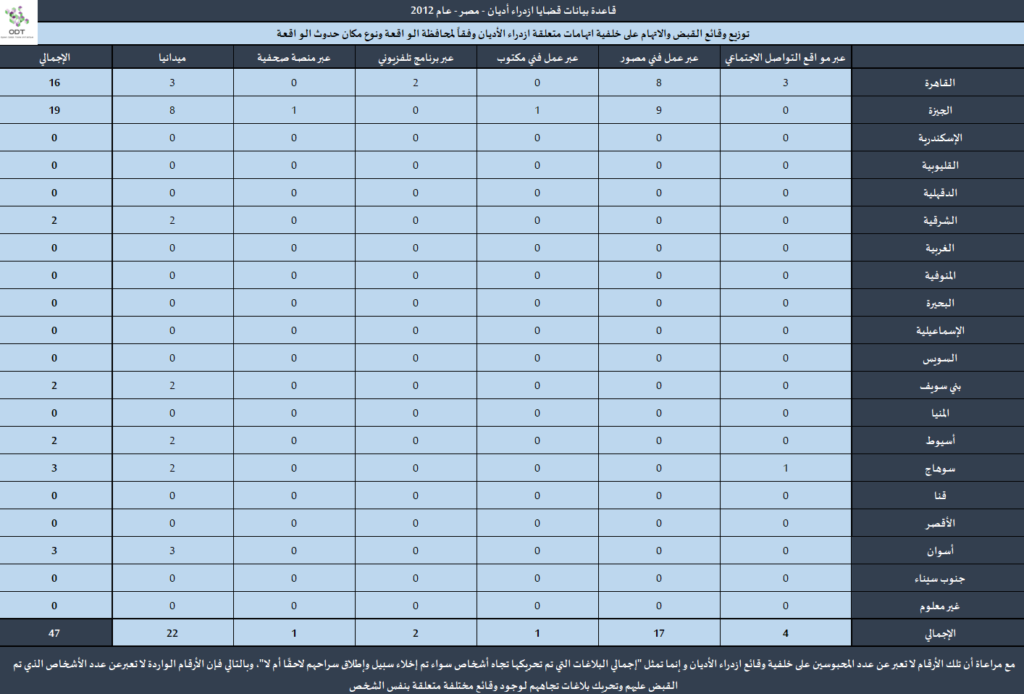Click the total cell '16' in القاهرة row
The width and height of the screenshot is (1024, 694).
(x=54, y=83)
